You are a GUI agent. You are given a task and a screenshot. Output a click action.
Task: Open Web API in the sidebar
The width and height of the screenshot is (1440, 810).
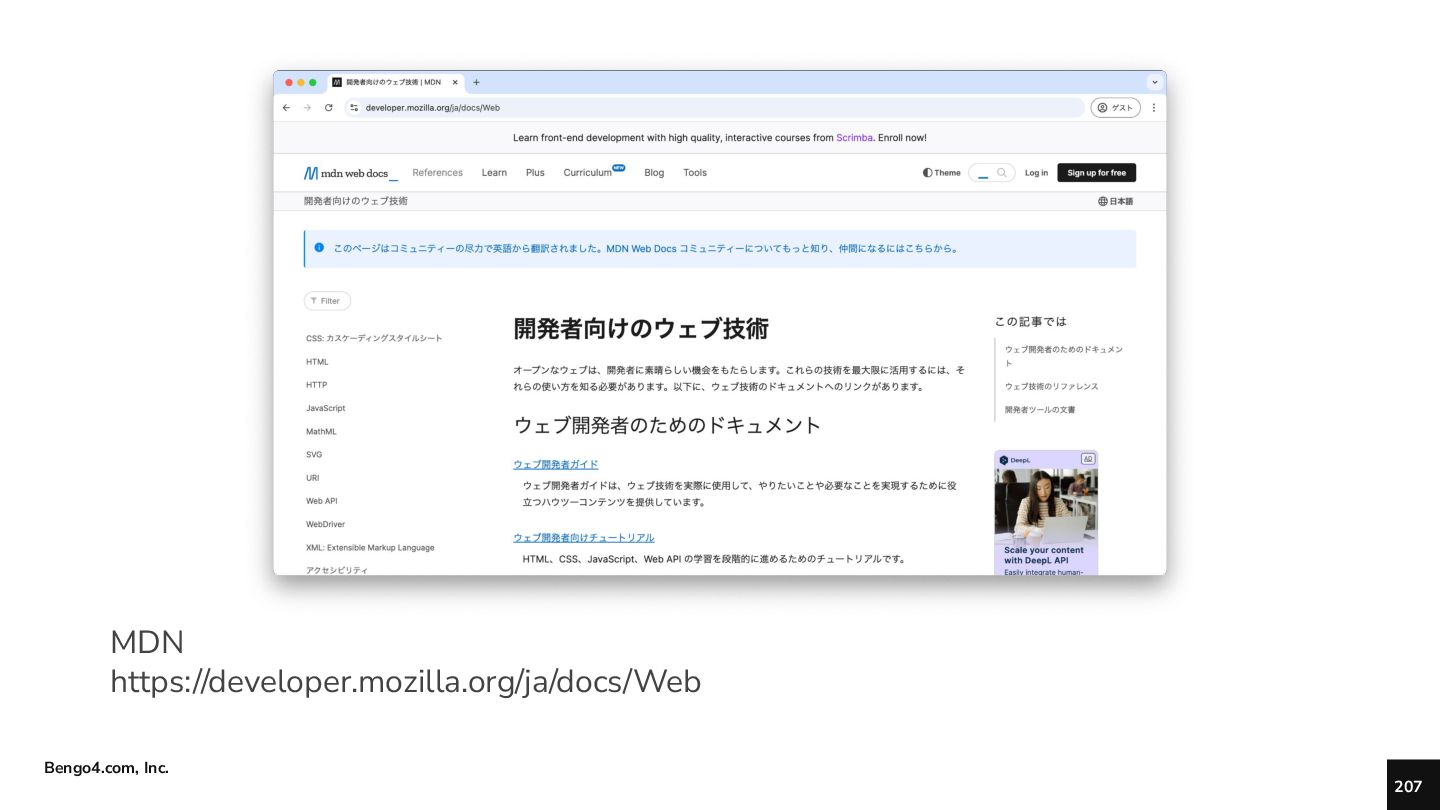pos(322,501)
